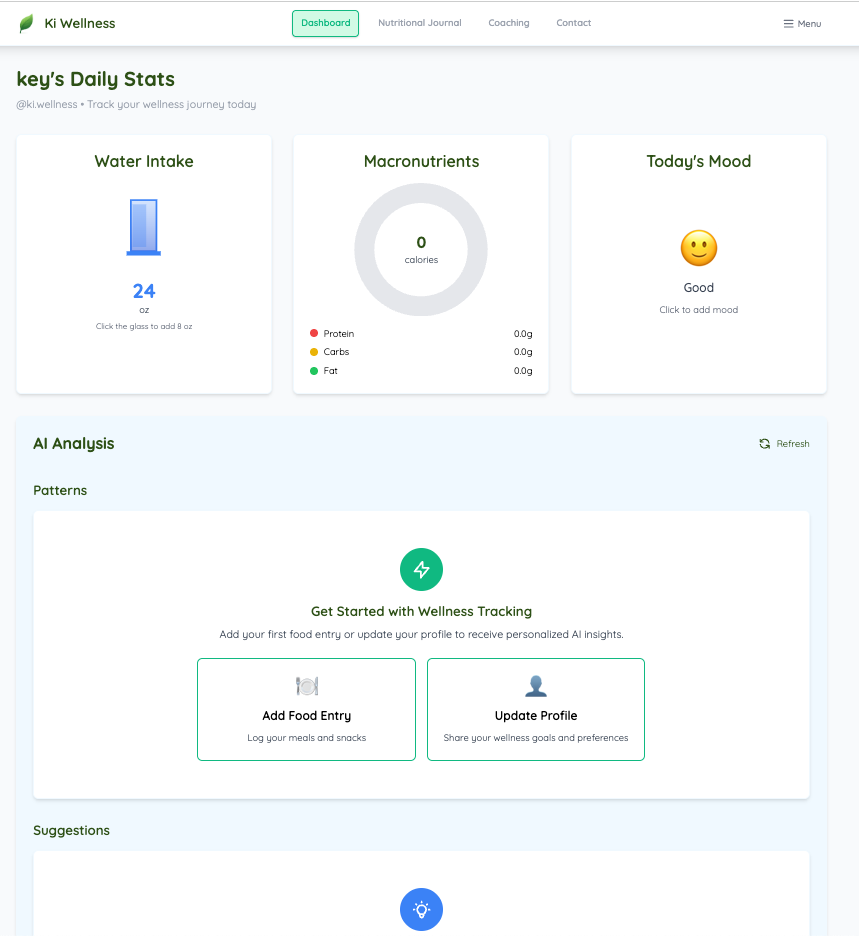
Task: Click the Water Intake heading
Action: coord(144,161)
